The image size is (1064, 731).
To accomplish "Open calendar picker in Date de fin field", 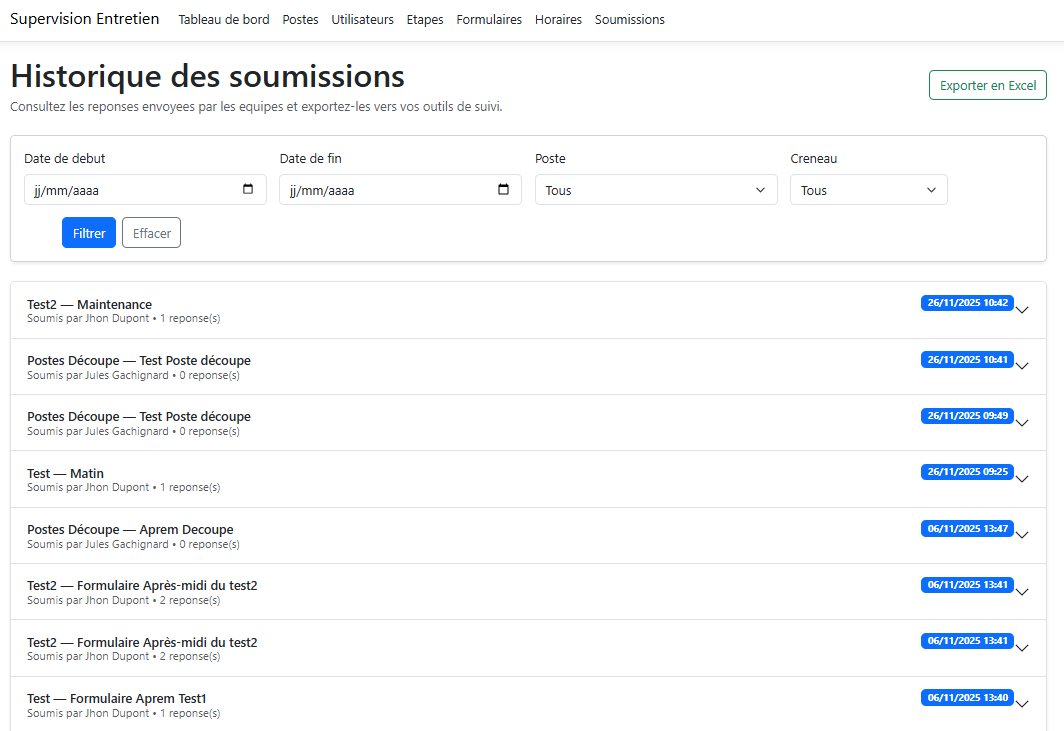I will point(503,190).
